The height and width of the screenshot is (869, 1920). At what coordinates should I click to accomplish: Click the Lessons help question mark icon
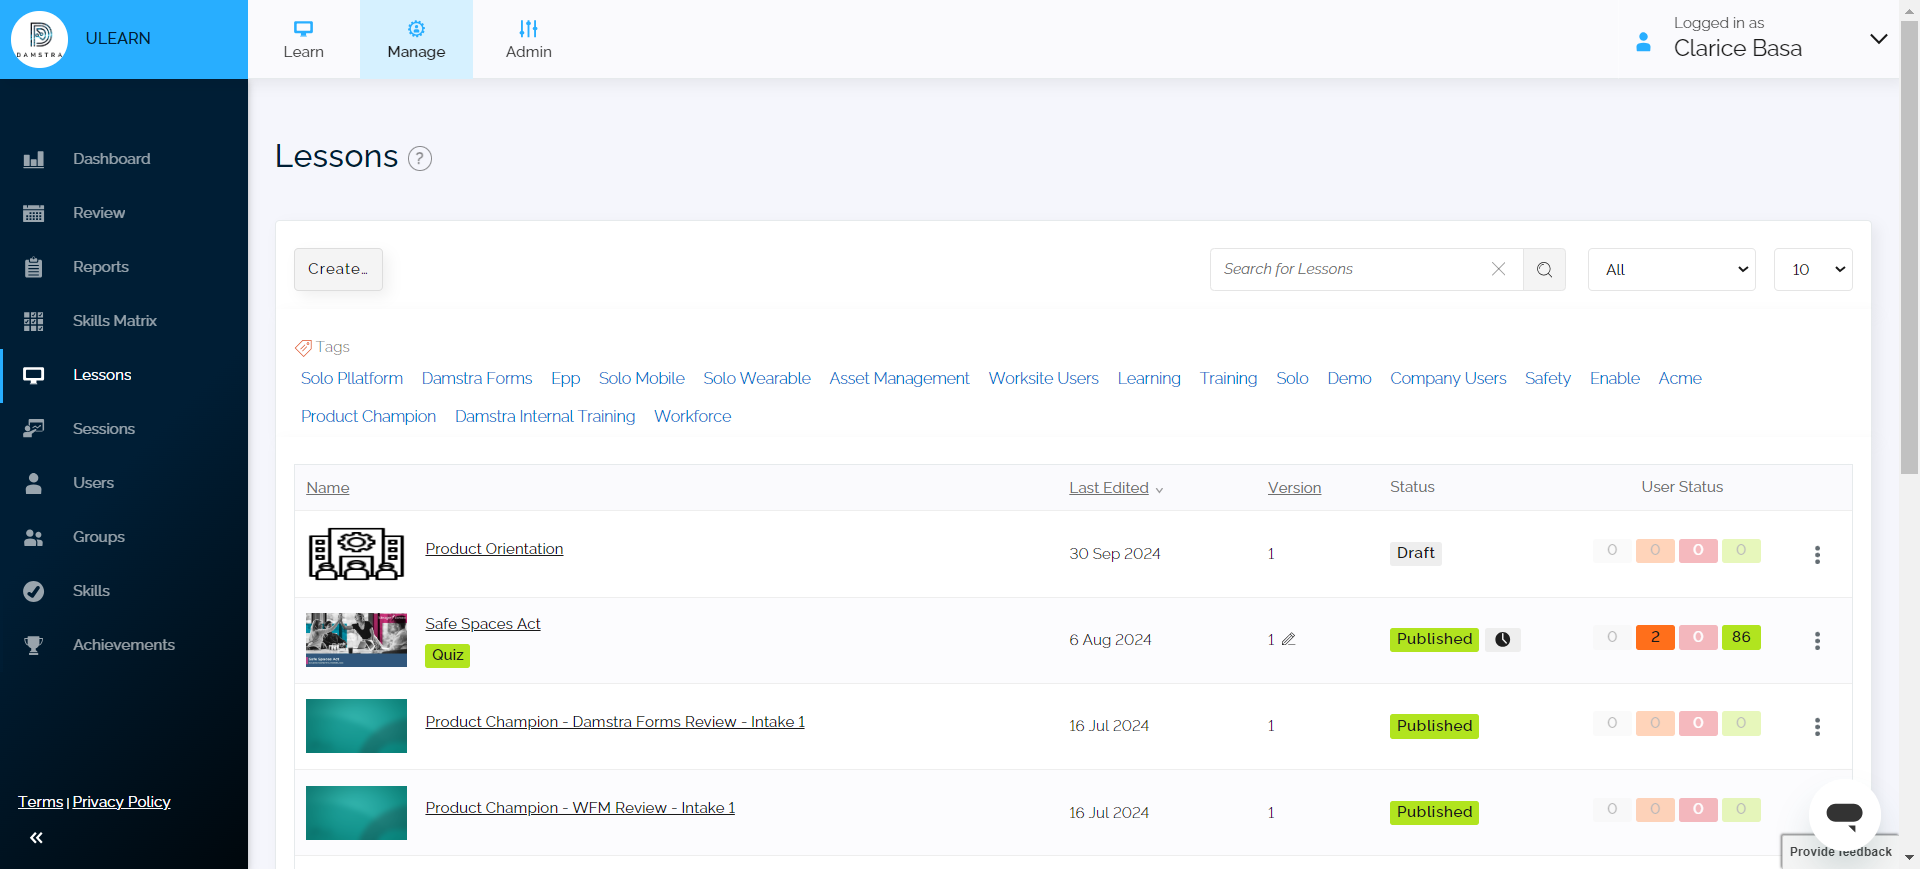tap(420, 158)
